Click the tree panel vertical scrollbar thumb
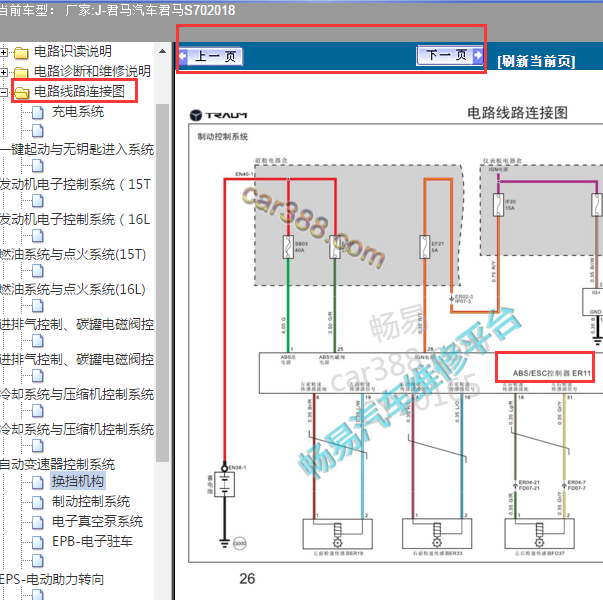The image size is (603, 600). 163,283
